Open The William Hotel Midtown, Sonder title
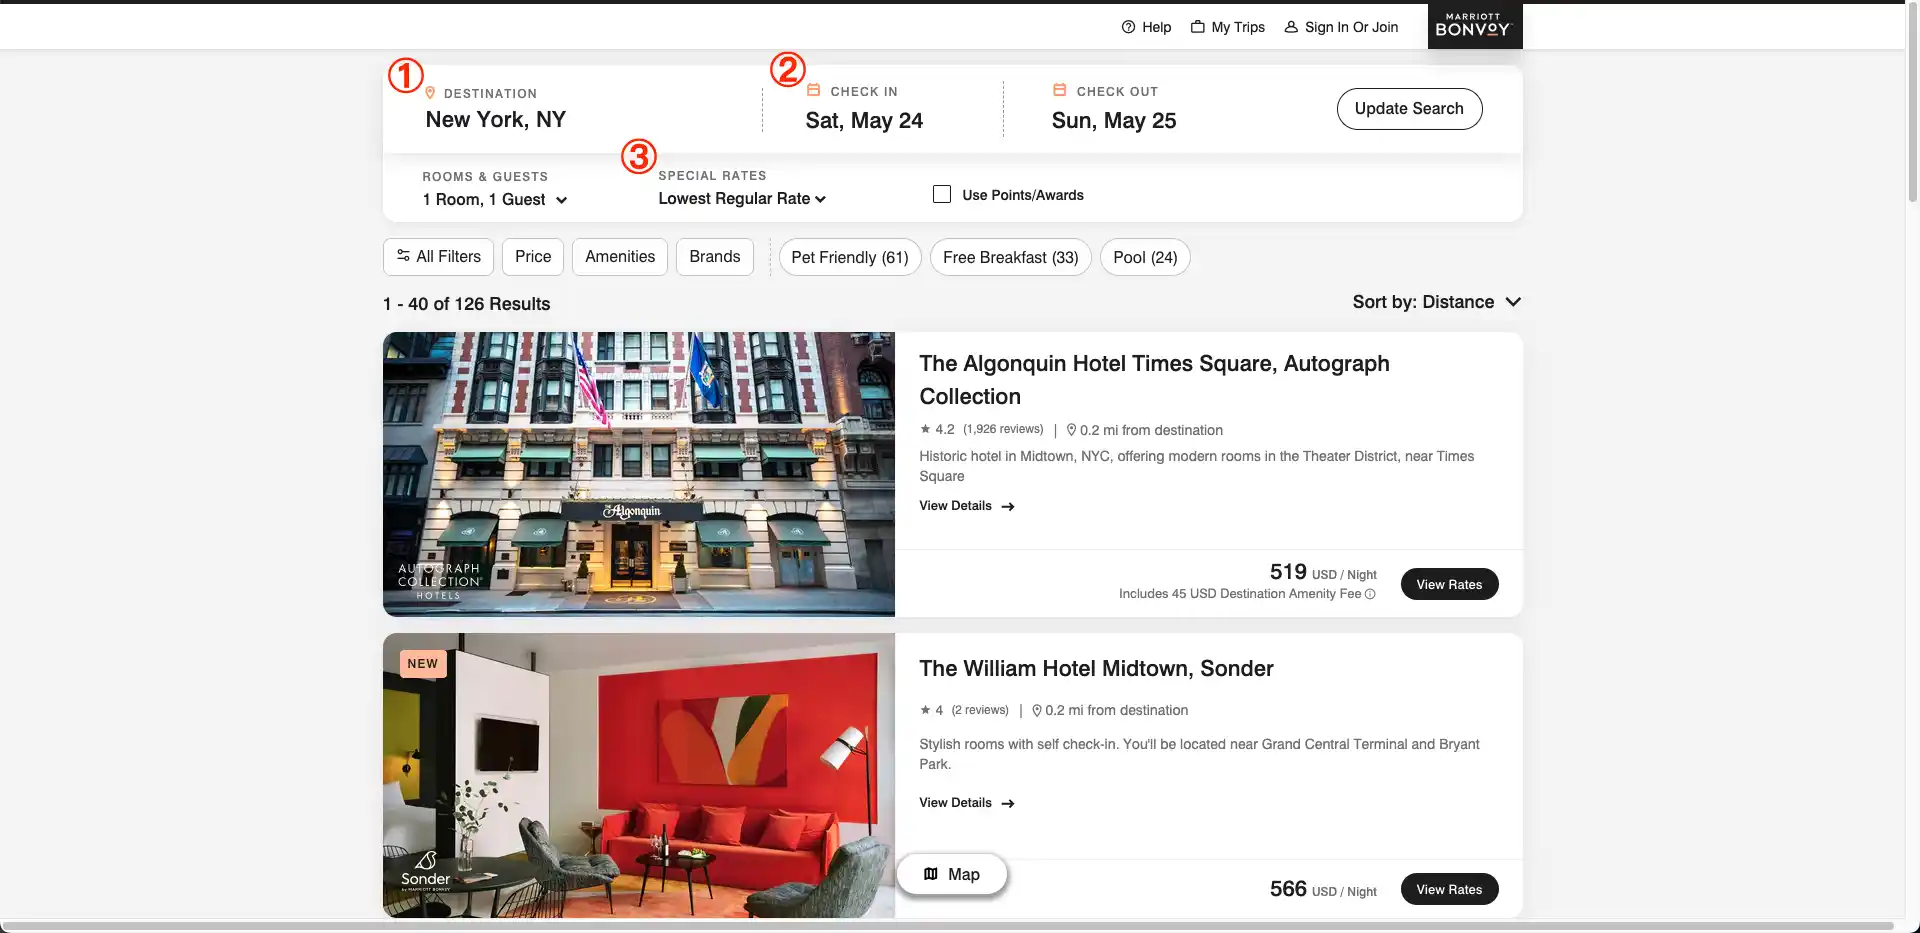Viewport: 1920px width, 933px height. pos(1096,669)
